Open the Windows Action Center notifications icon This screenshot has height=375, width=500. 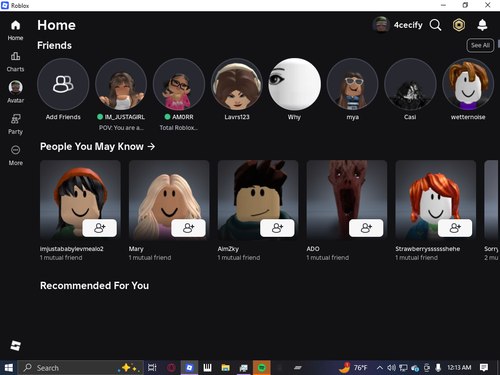484,368
